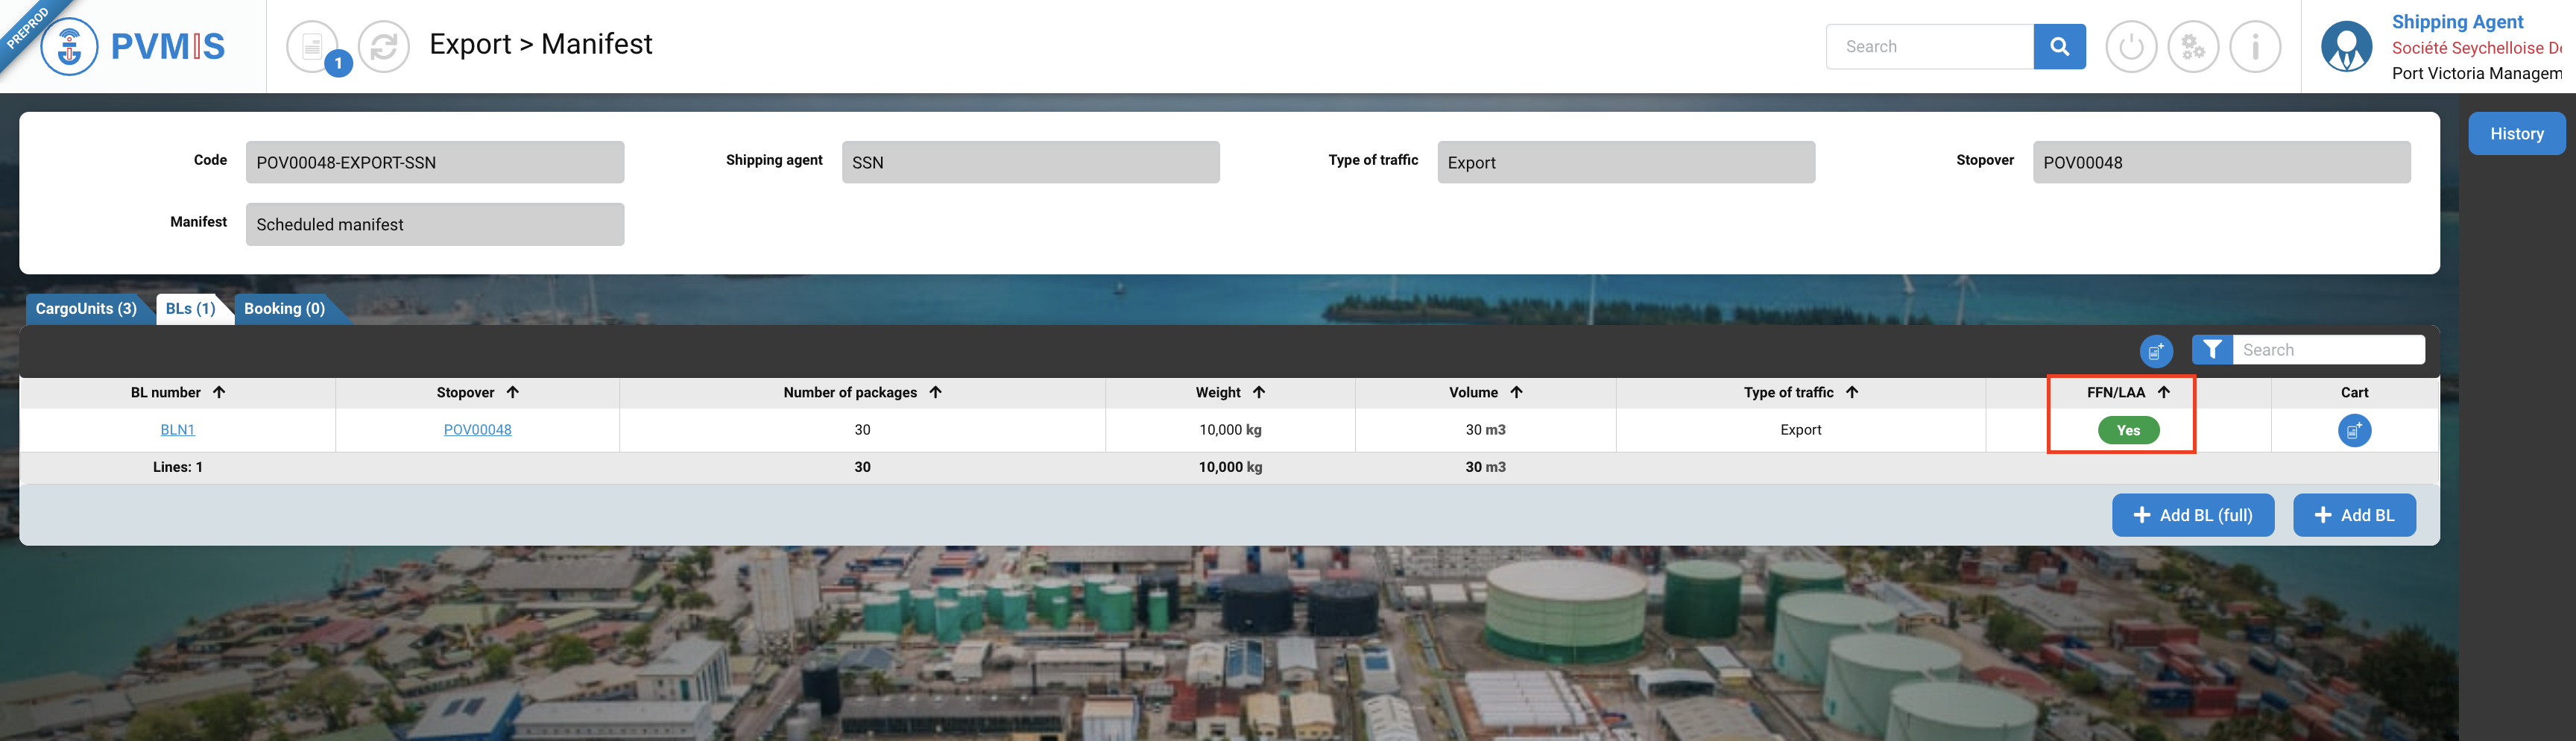Image resolution: width=2576 pixels, height=741 pixels.
Task: Open the documents icon with badge 1
Action: point(313,46)
